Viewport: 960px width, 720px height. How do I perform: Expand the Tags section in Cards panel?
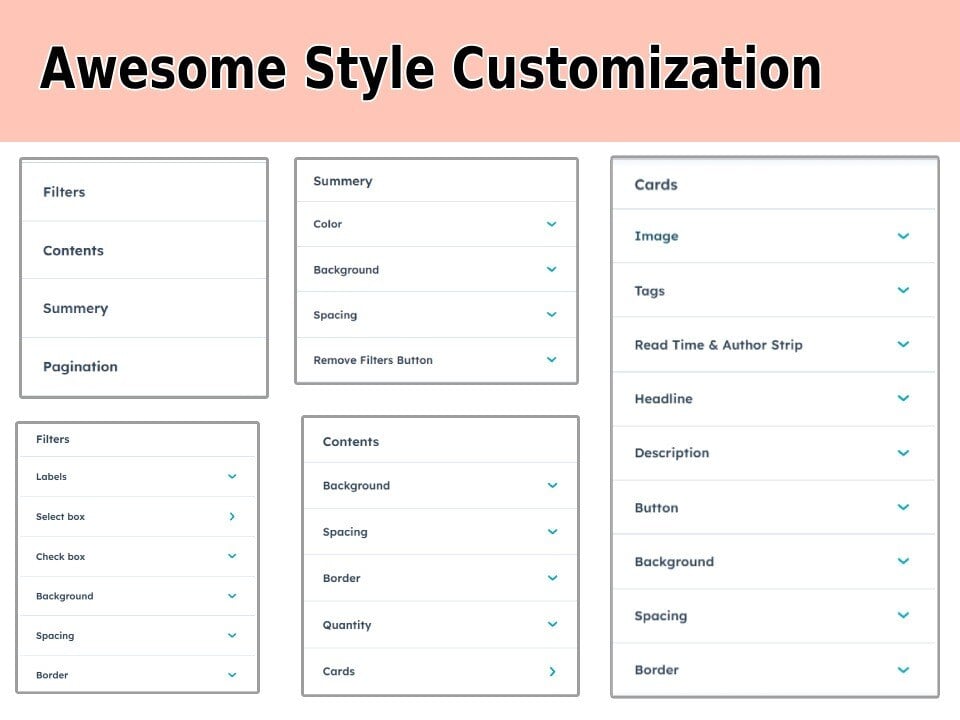tap(902, 291)
